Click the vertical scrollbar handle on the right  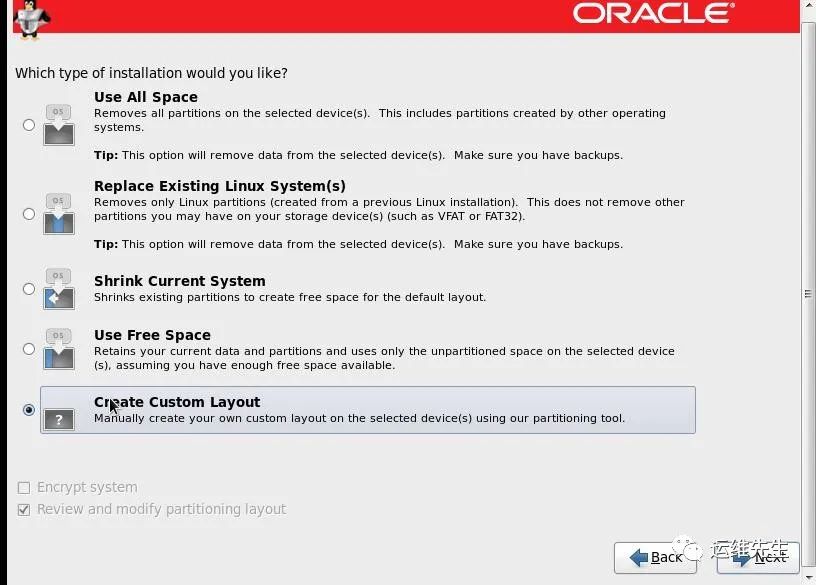tap(808, 294)
